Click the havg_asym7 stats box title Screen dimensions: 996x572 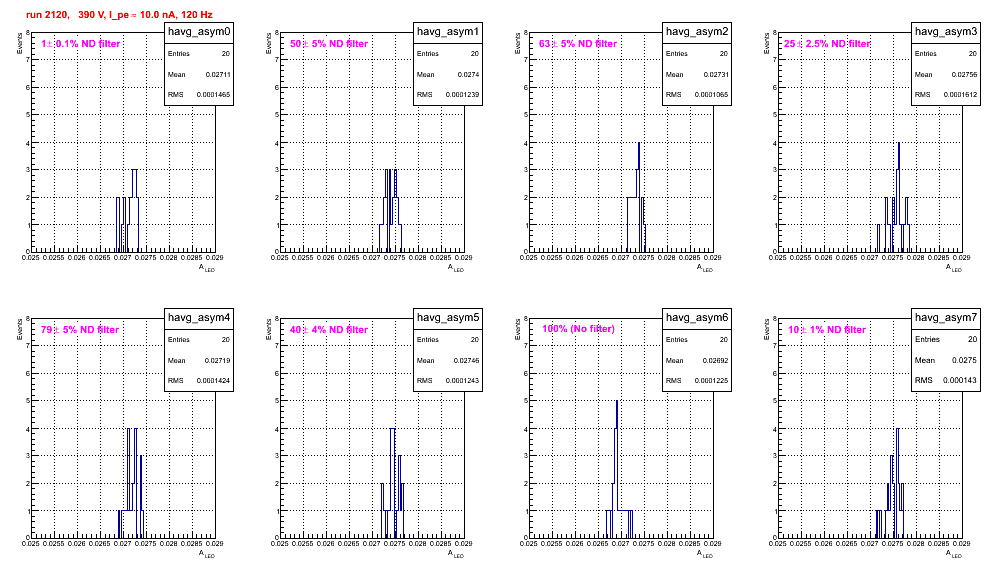point(946,317)
